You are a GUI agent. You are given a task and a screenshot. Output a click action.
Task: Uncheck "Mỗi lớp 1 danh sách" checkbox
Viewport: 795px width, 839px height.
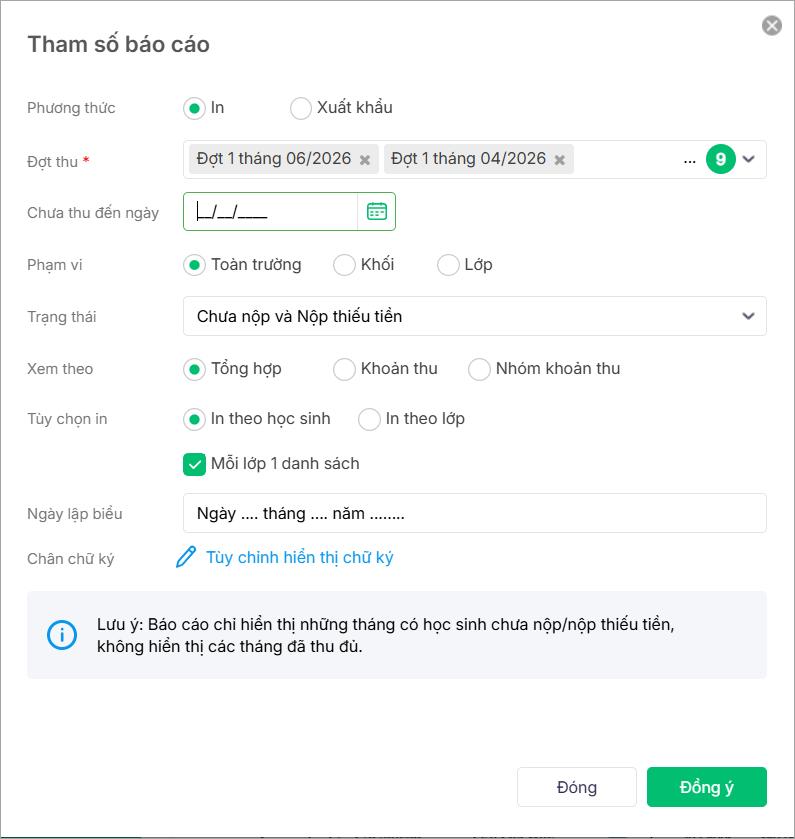[x=195, y=464]
